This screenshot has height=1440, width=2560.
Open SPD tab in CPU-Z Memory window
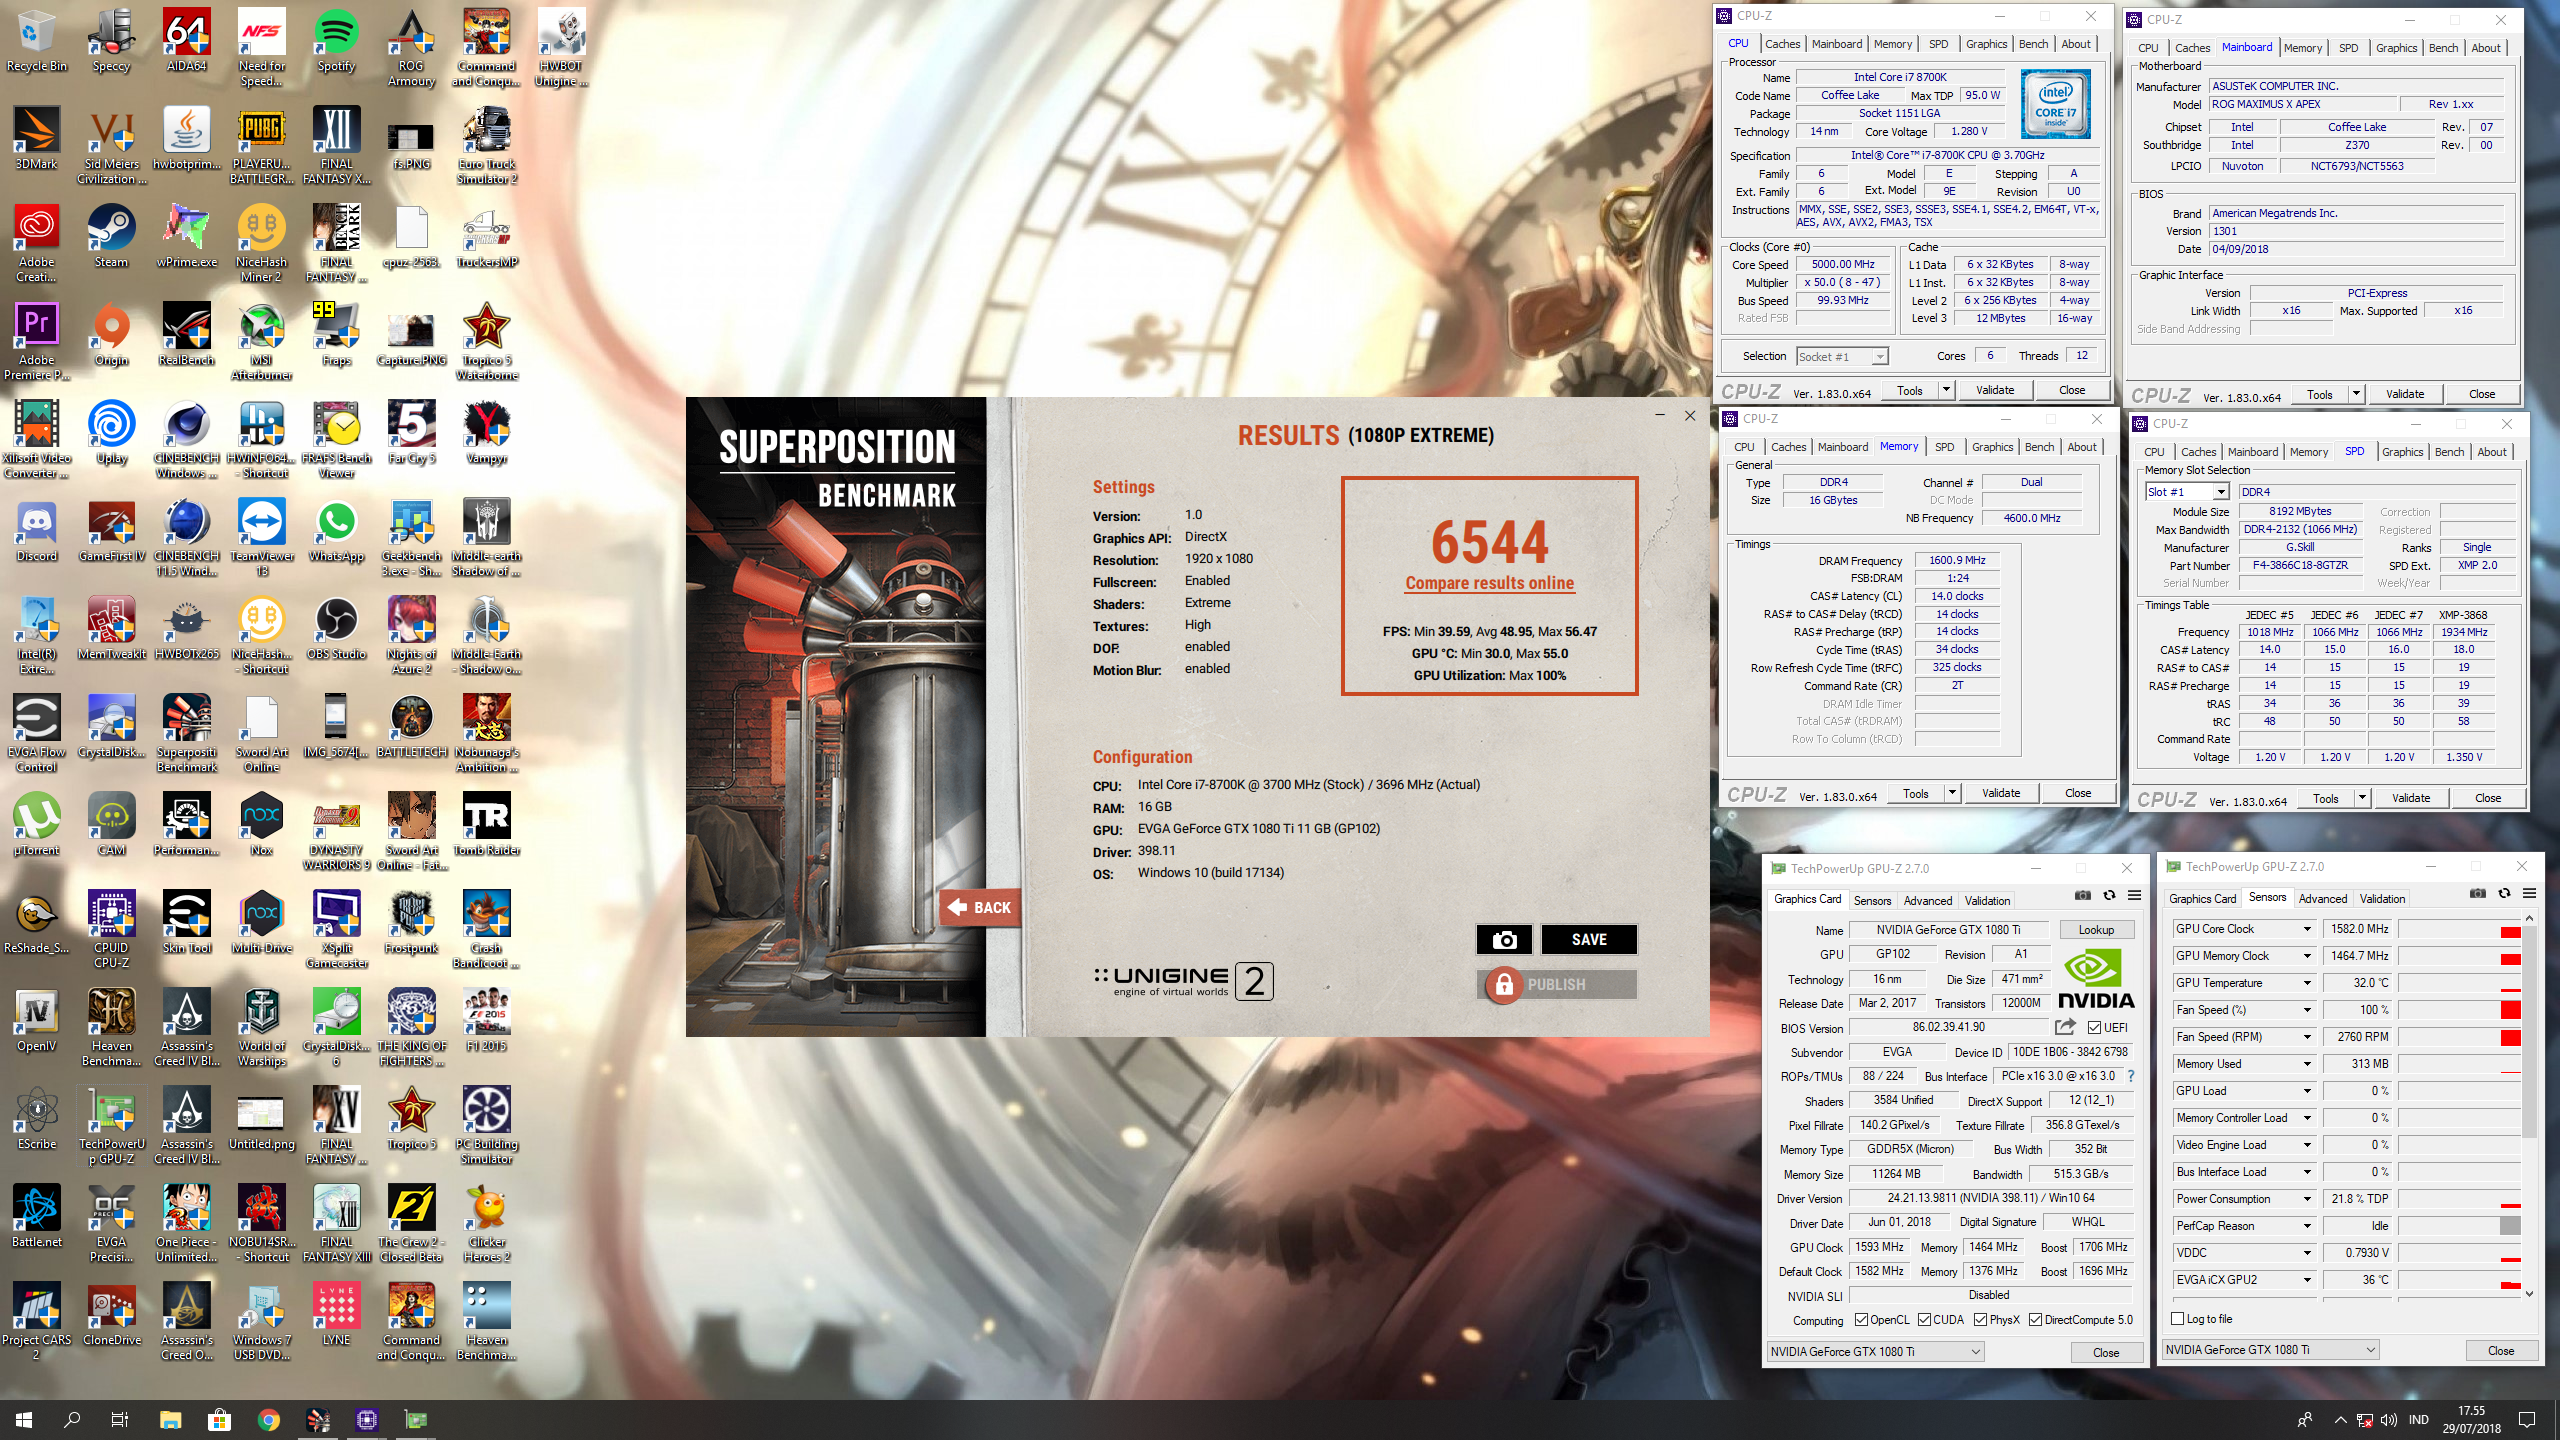click(x=1944, y=447)
